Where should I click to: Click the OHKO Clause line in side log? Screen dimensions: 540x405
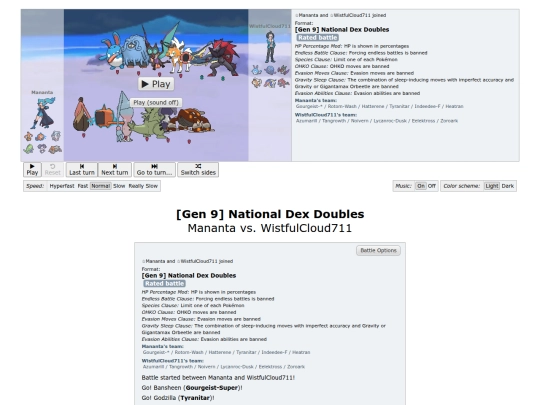(342, 66)
